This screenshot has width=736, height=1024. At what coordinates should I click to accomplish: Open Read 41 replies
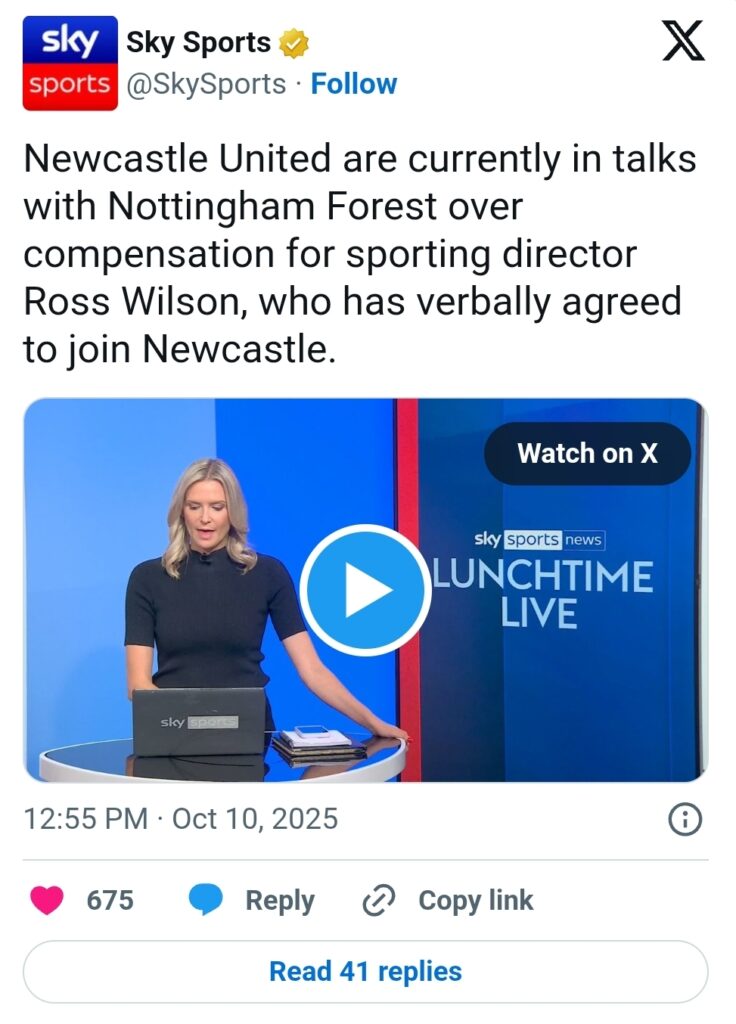366,972
